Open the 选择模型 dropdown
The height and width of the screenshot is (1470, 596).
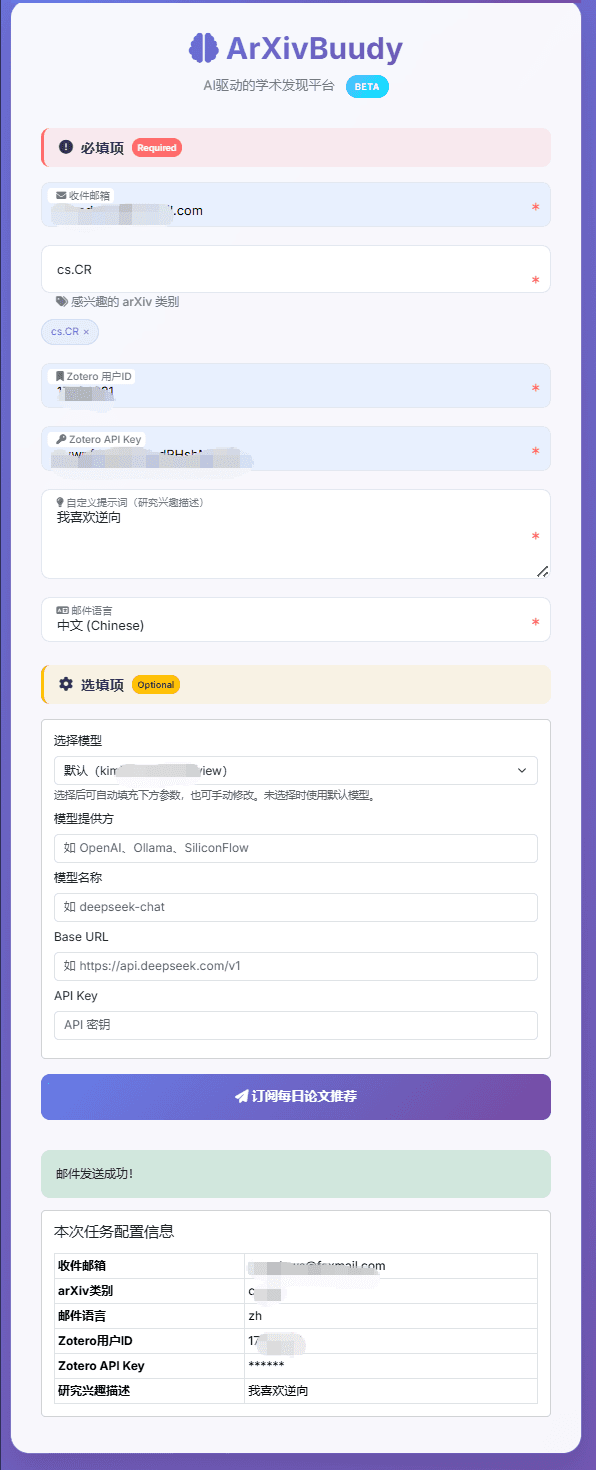296,770
